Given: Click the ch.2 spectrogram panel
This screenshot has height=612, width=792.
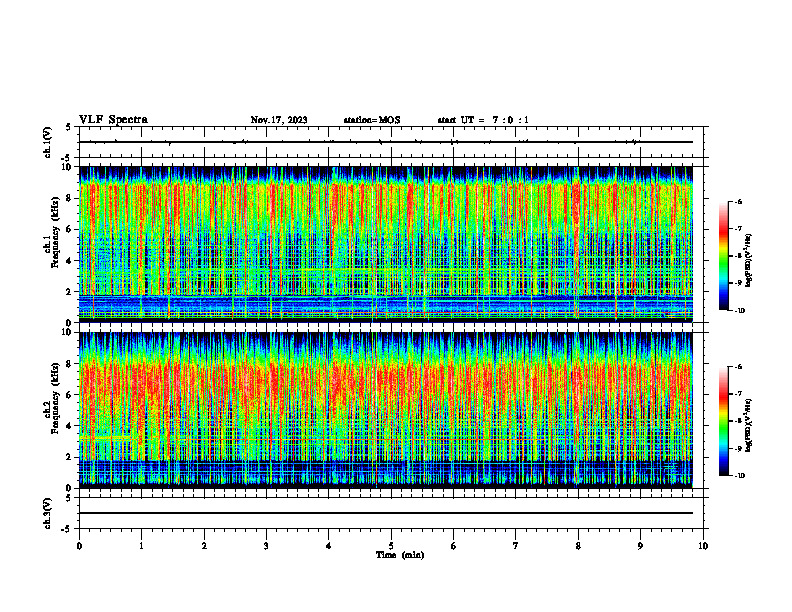Looking at the screenshot, I should click(x=386, y=410).
